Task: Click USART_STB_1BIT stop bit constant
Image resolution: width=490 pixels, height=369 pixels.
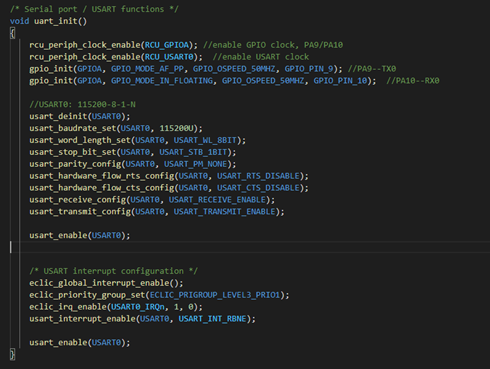Action: click(193, 152)
